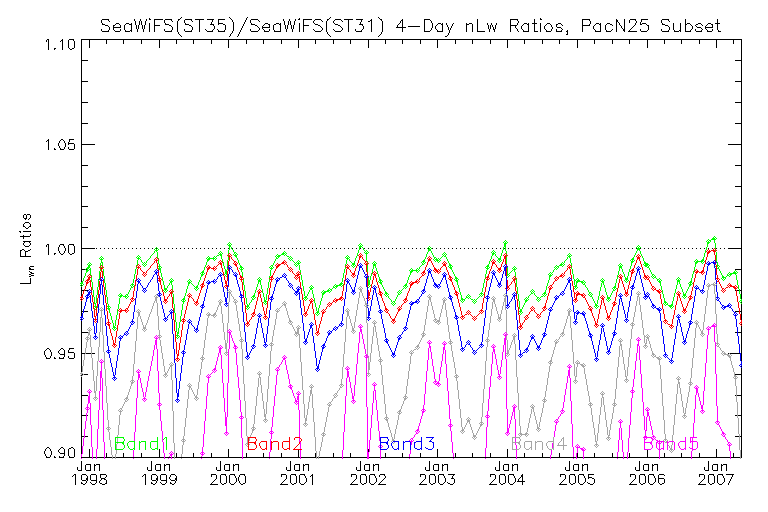Click the Jan 2005 x-axis label

coord(577,473)
